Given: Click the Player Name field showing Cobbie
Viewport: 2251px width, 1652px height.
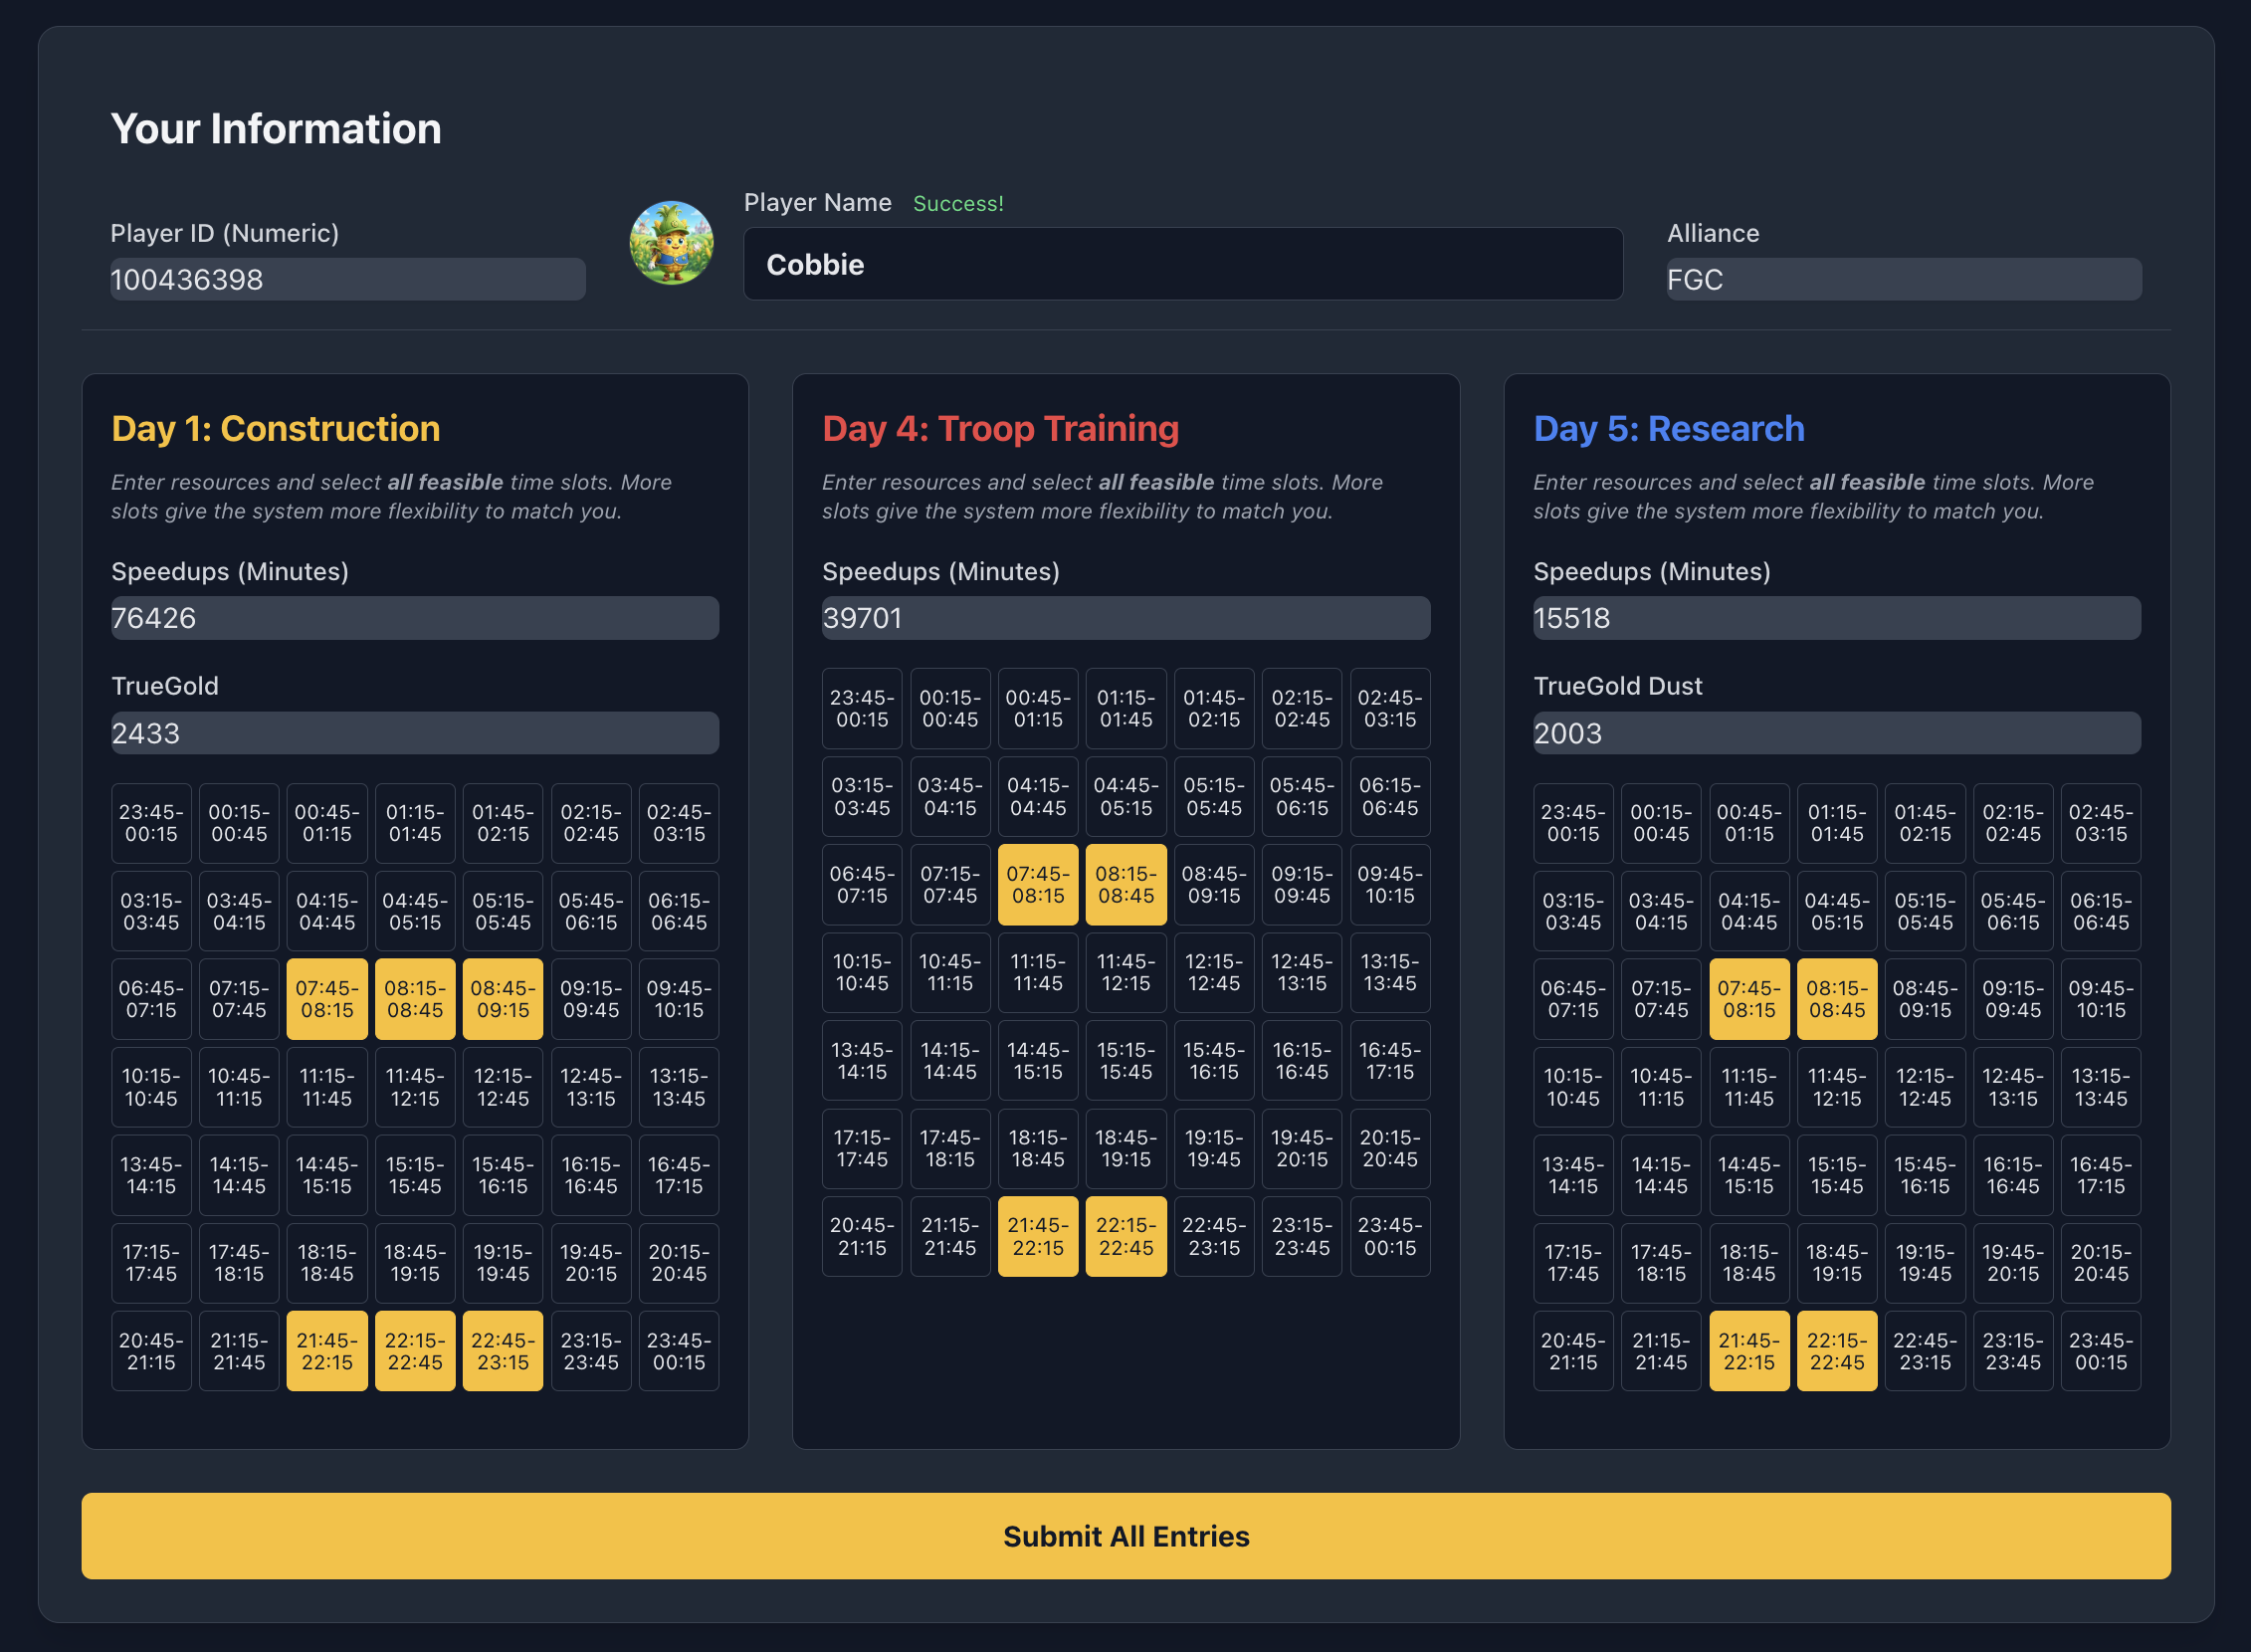Looking at the screenshot, I should tap(1183, 264).
